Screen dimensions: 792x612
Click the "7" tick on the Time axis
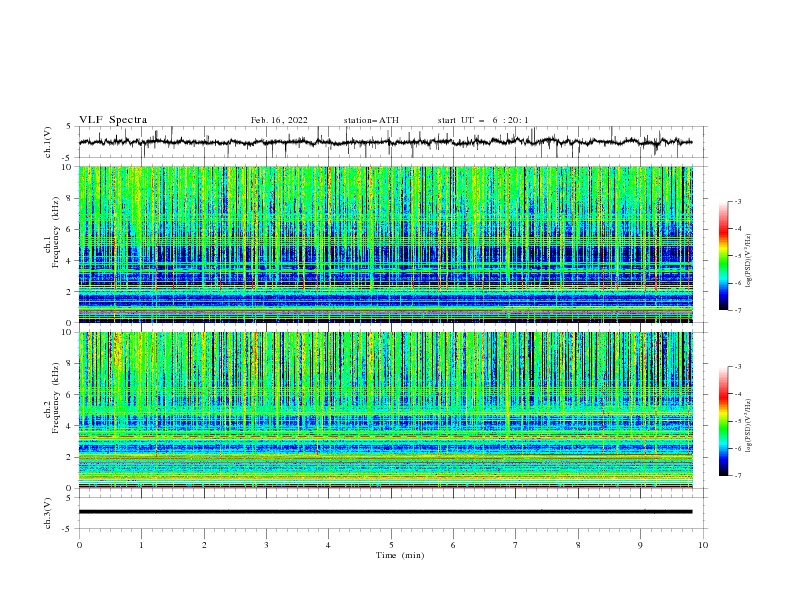coord(516,545)
